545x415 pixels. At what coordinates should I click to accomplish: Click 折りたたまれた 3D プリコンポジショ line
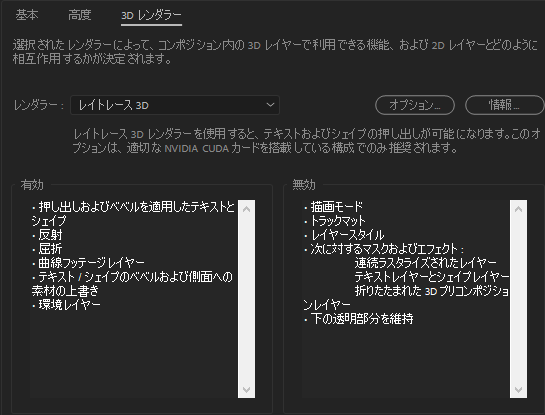(x=432, y=291)
